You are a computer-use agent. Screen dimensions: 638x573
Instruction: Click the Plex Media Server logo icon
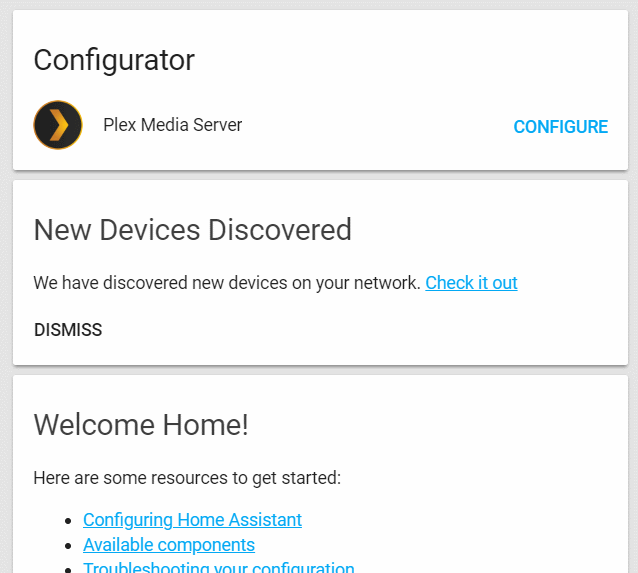coord(58,125)
